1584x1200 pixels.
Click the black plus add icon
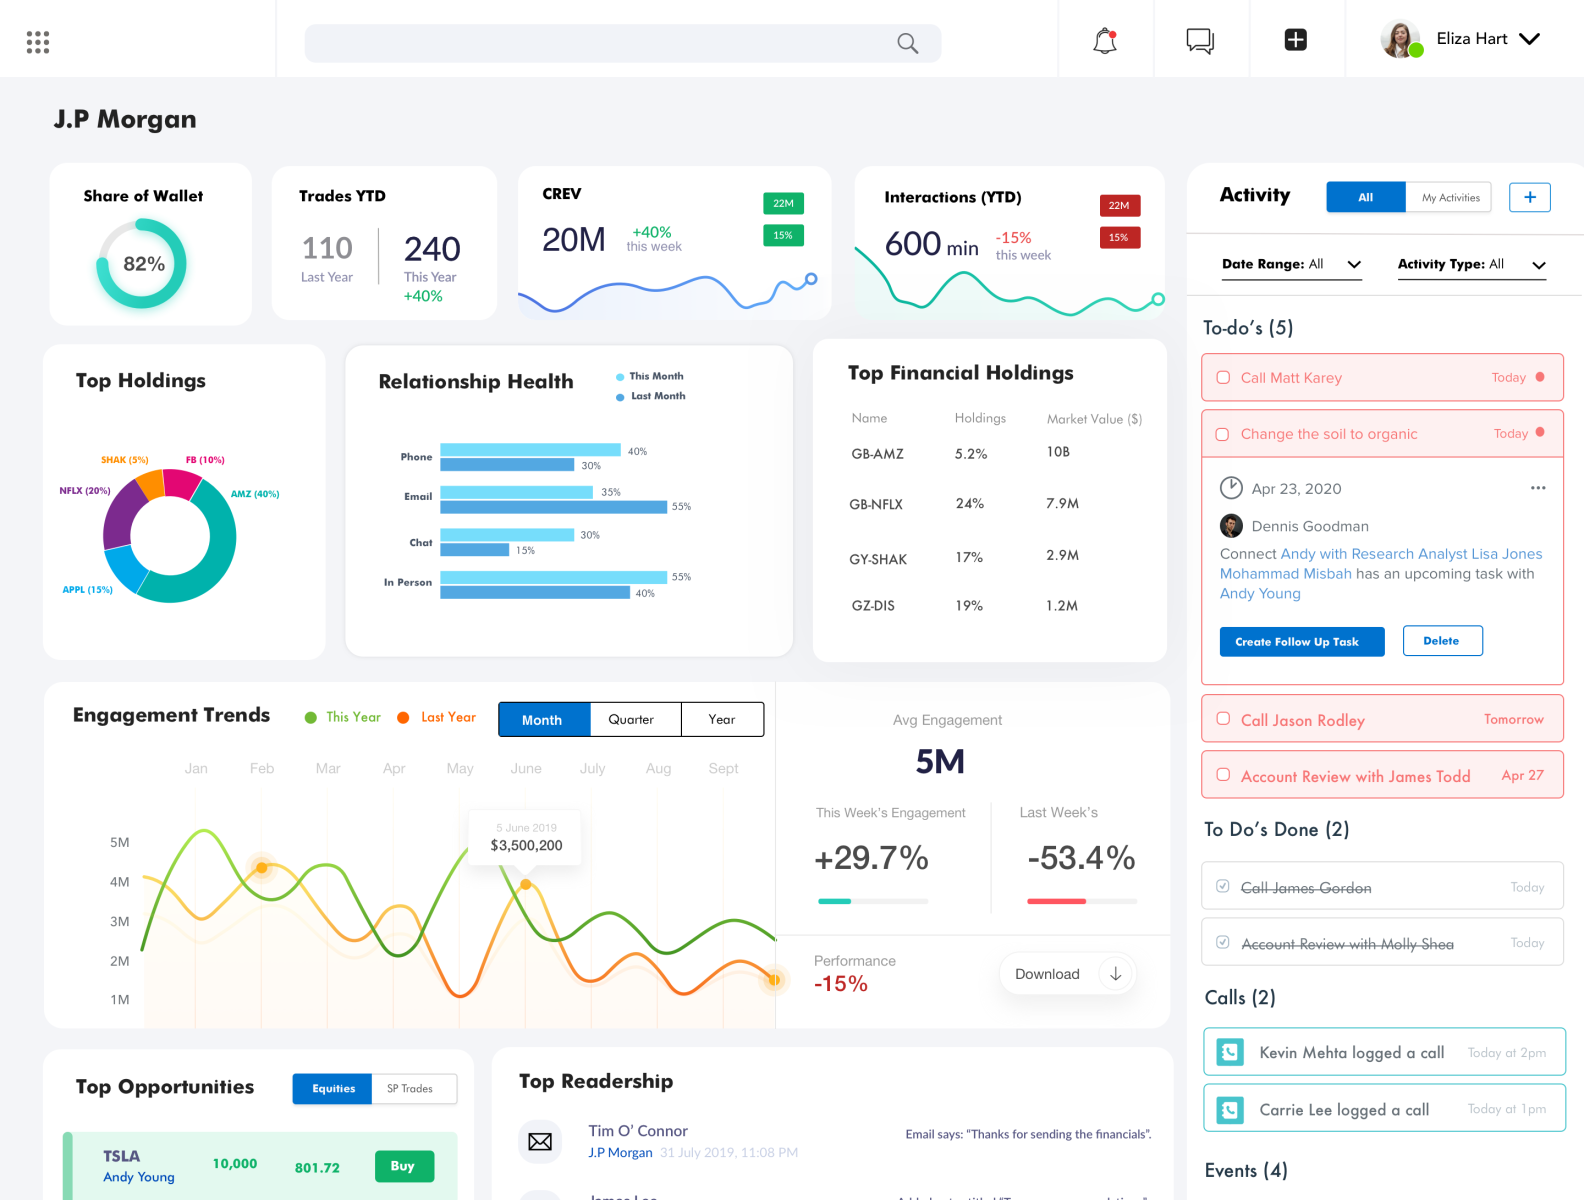pos(1296,40)
